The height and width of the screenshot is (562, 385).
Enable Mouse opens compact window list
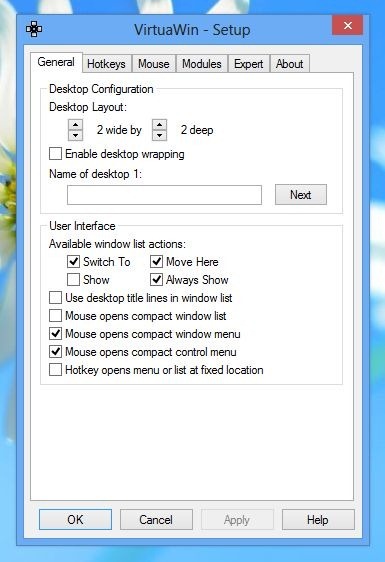(56, 316)
